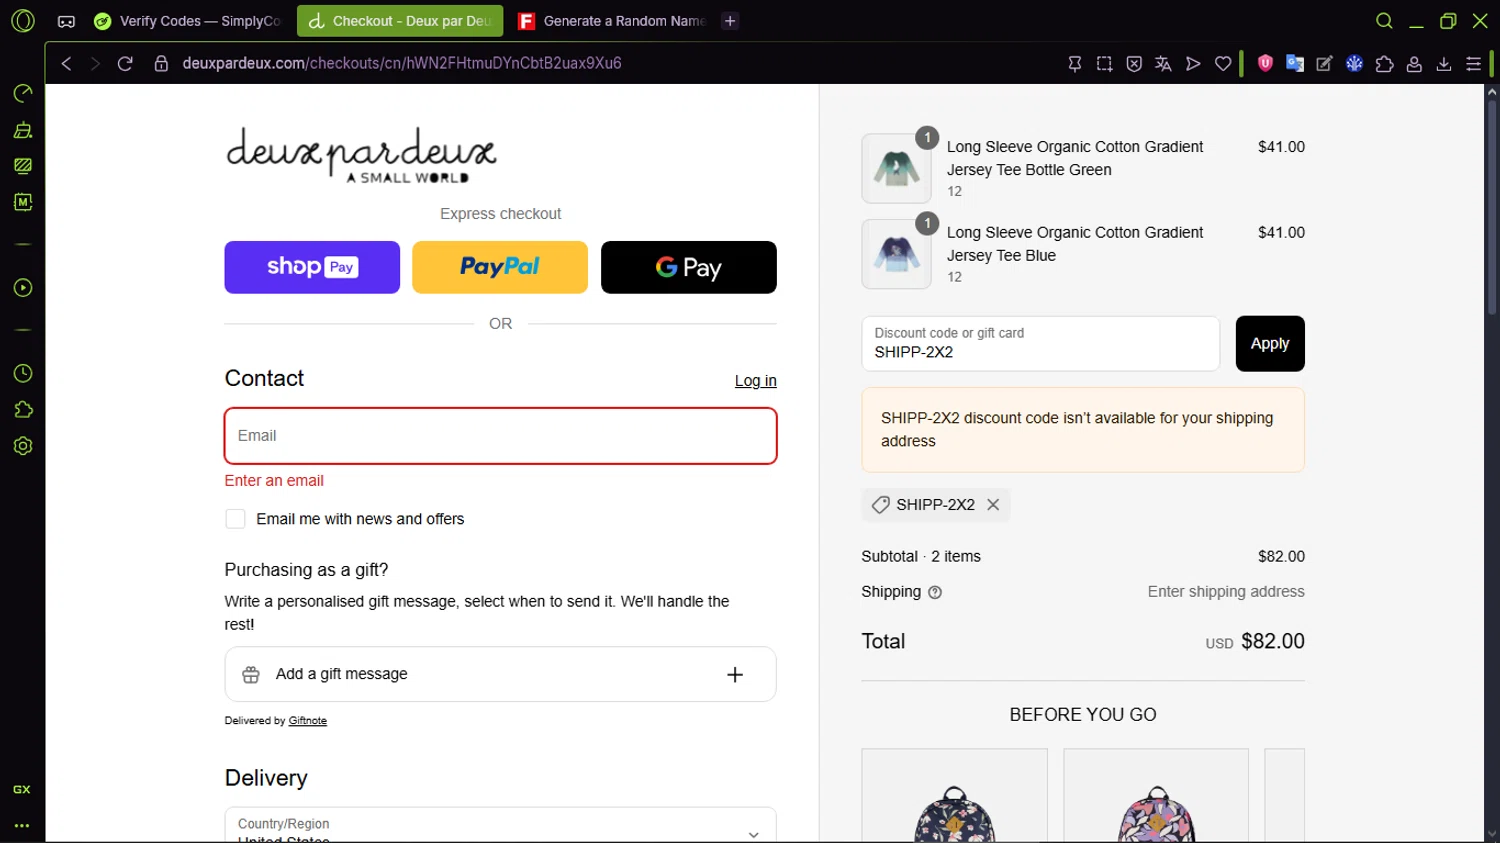Bookmark page with the heart icon
This screenshot has height=843, width=1500.
[1223, 63]
